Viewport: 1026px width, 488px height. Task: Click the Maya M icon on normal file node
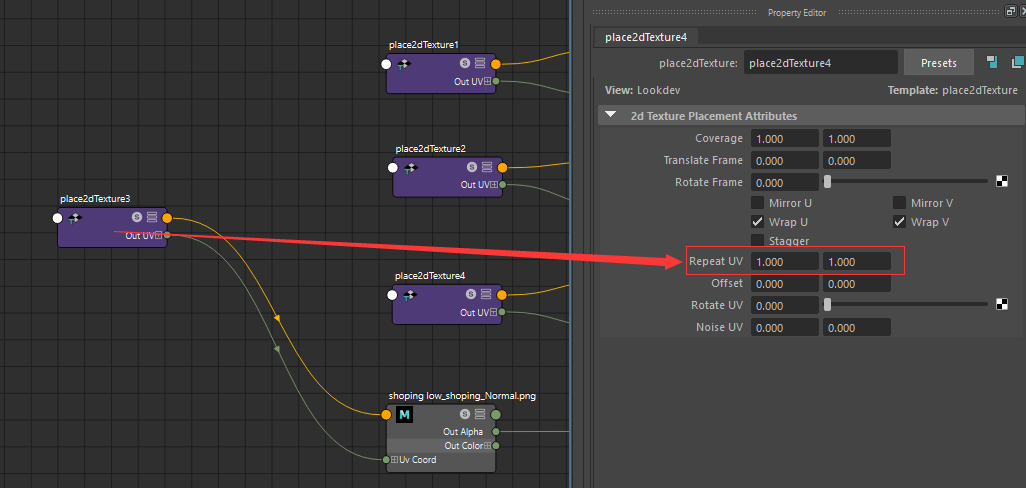click(404, 414)
